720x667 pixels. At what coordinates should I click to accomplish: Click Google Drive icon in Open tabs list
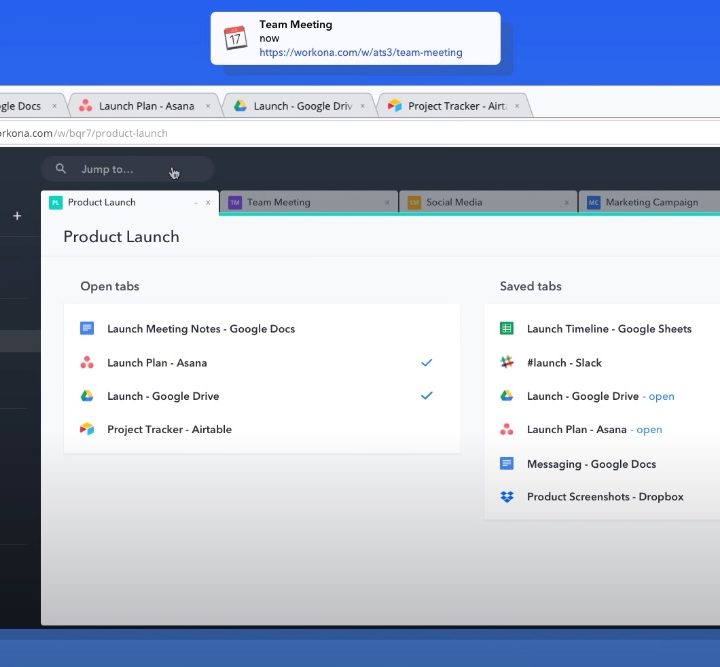[x=87, y=396]
